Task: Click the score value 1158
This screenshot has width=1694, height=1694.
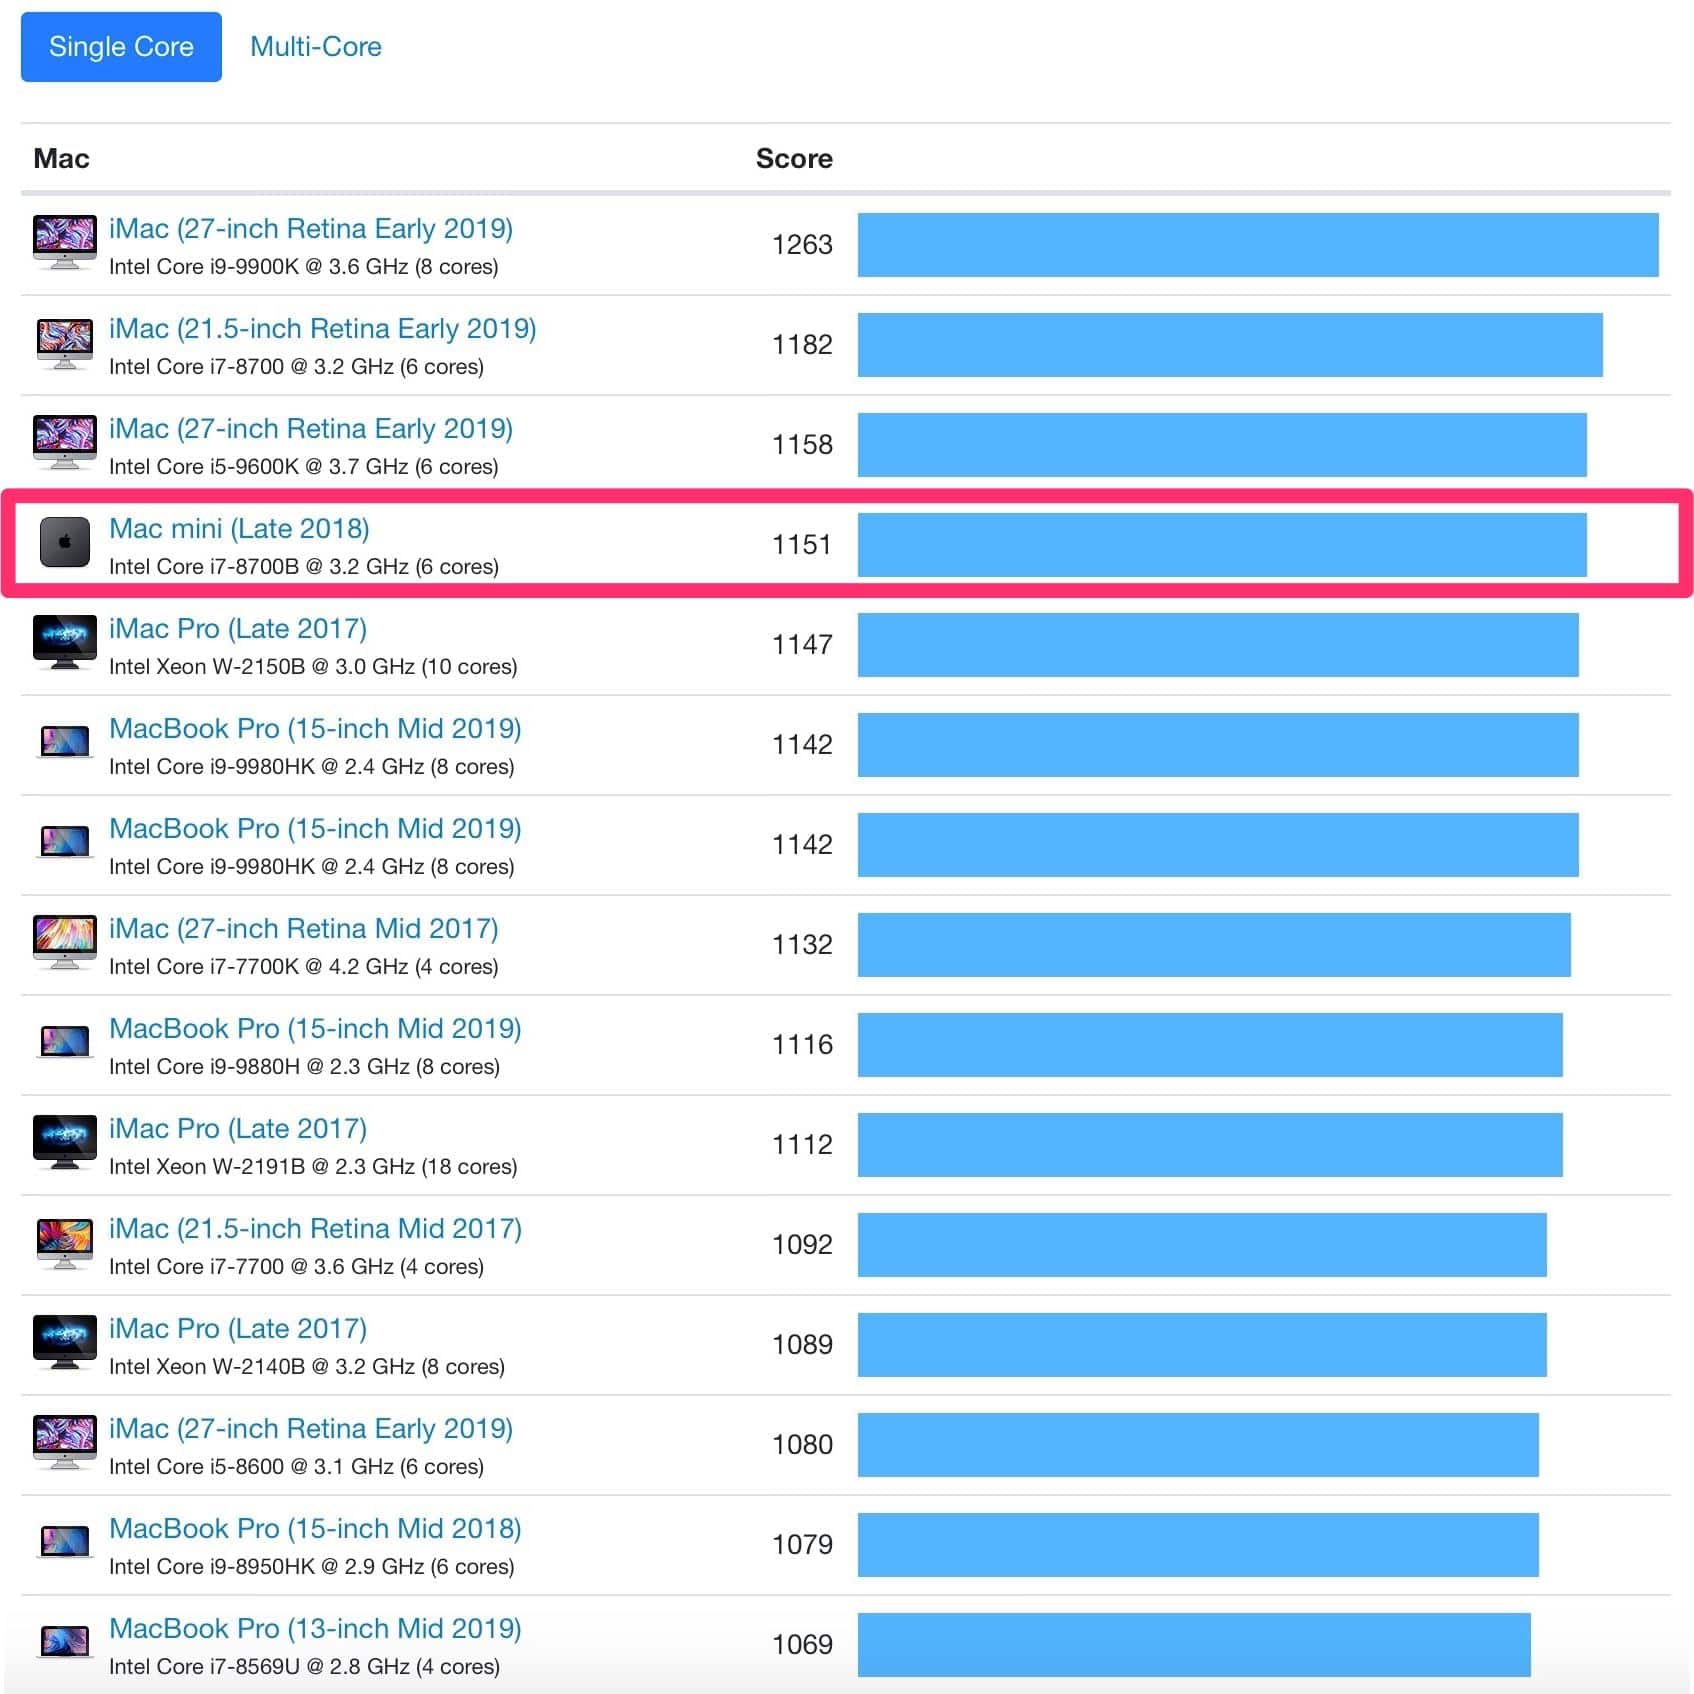Action: point(802,445)
